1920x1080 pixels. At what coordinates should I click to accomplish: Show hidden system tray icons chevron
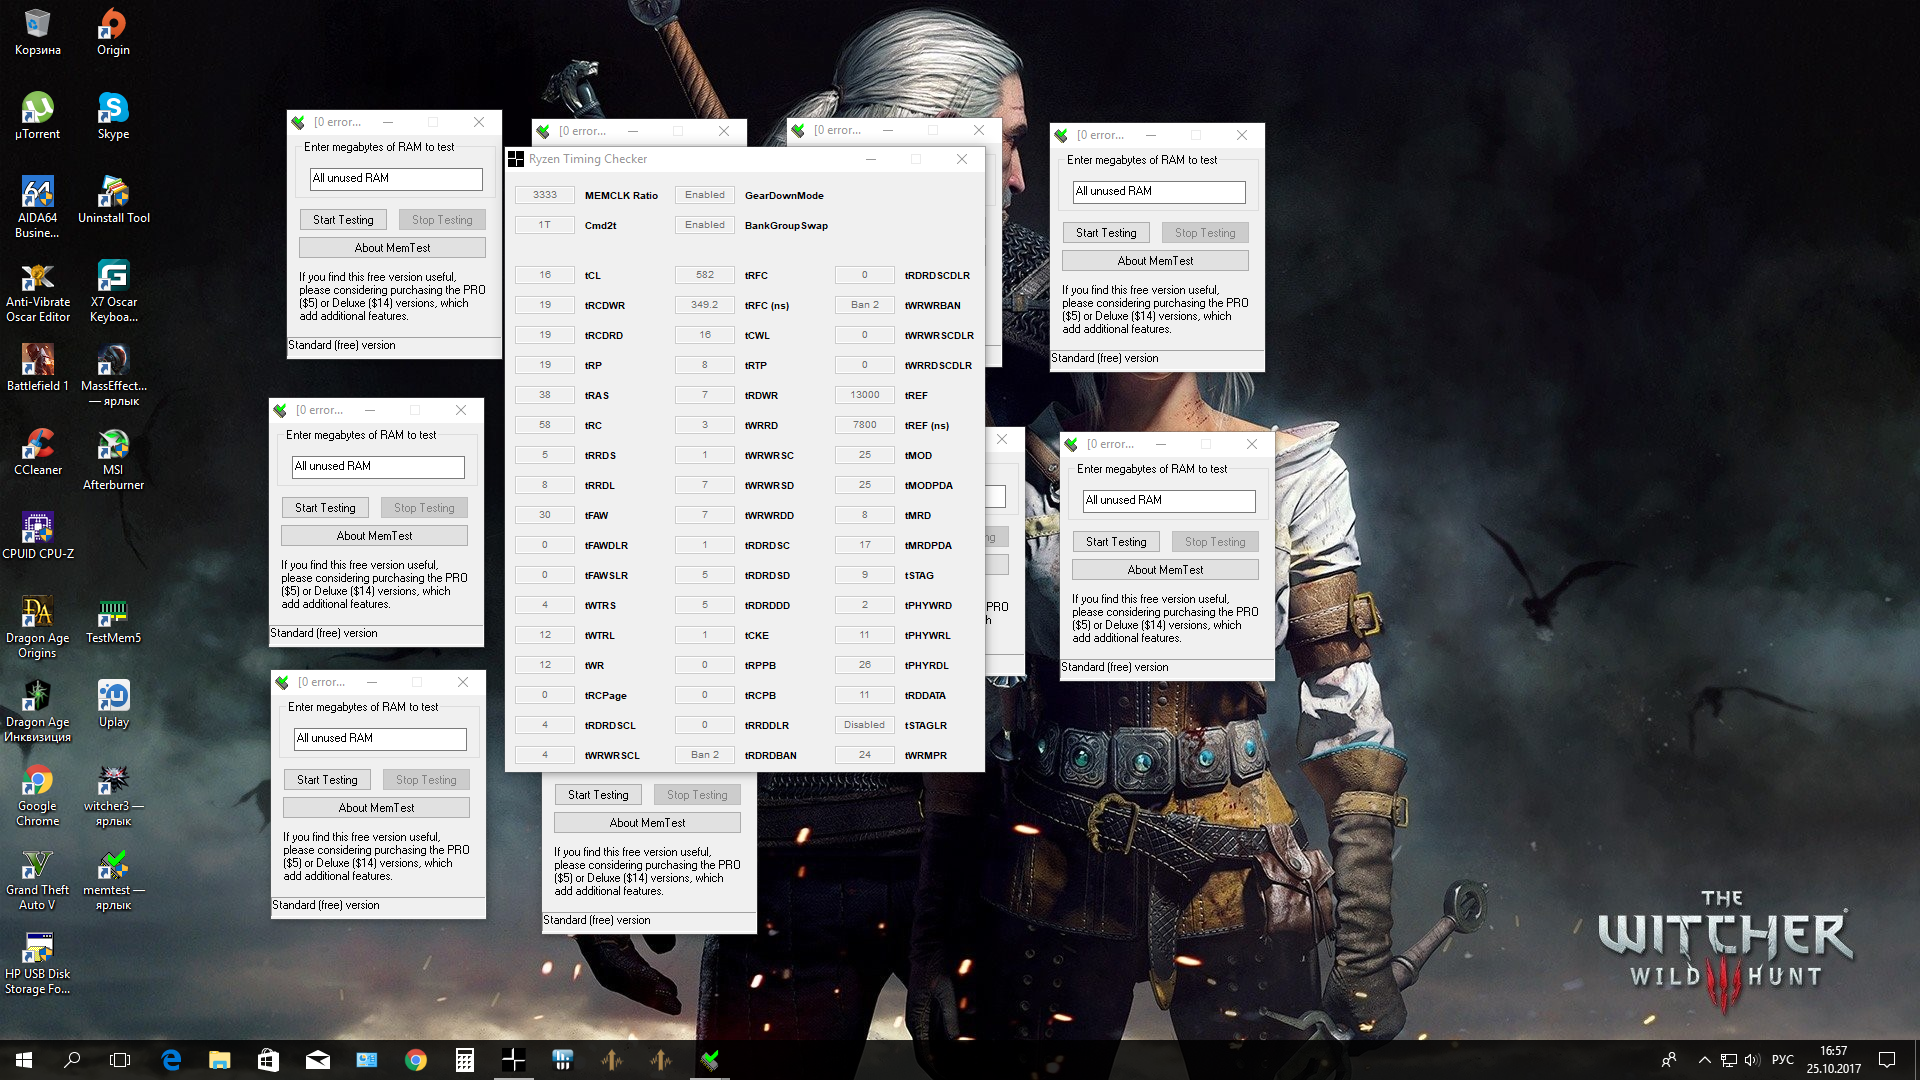1704,1060
